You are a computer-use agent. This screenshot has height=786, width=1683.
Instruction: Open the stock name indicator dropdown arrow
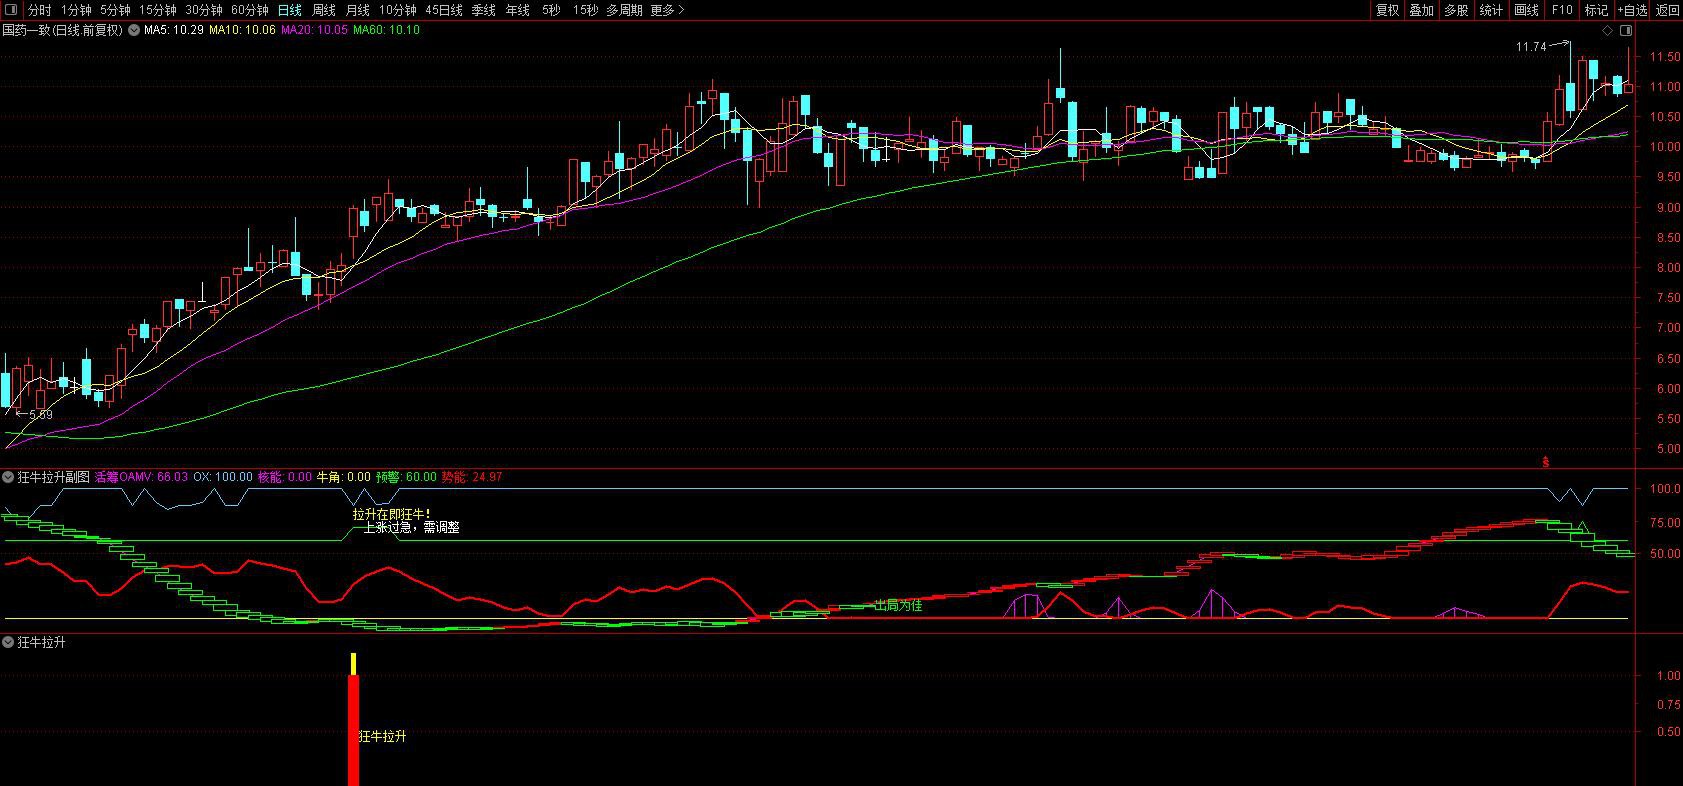tap(132, 30)
